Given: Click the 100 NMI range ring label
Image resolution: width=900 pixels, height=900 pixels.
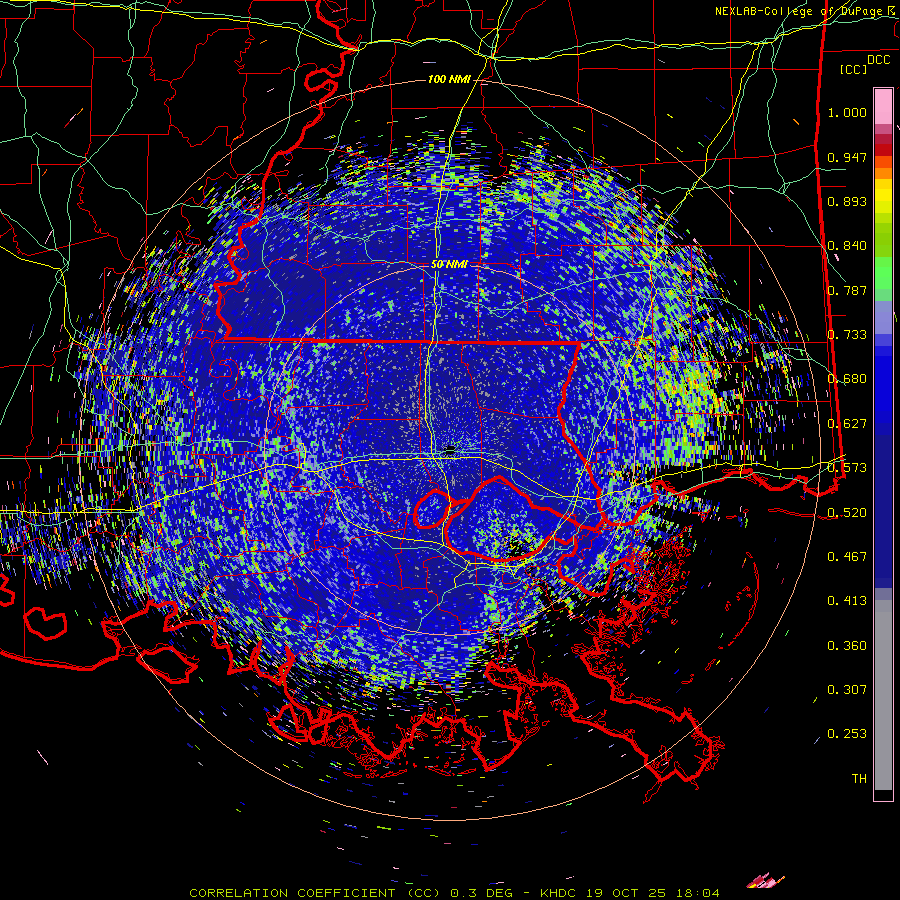Looking at the screenshot, I should [449, 79].
